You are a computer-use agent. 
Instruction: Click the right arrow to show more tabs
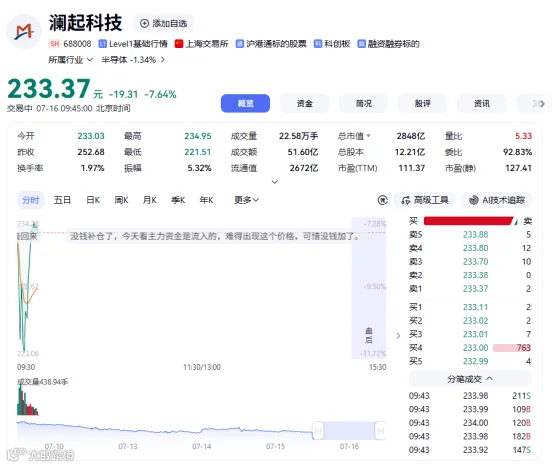click(542, 103)
